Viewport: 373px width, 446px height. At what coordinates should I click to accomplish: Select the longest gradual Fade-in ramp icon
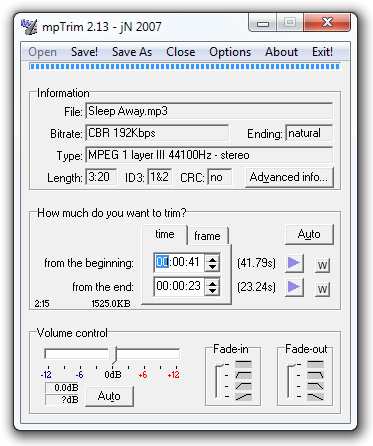243,397
